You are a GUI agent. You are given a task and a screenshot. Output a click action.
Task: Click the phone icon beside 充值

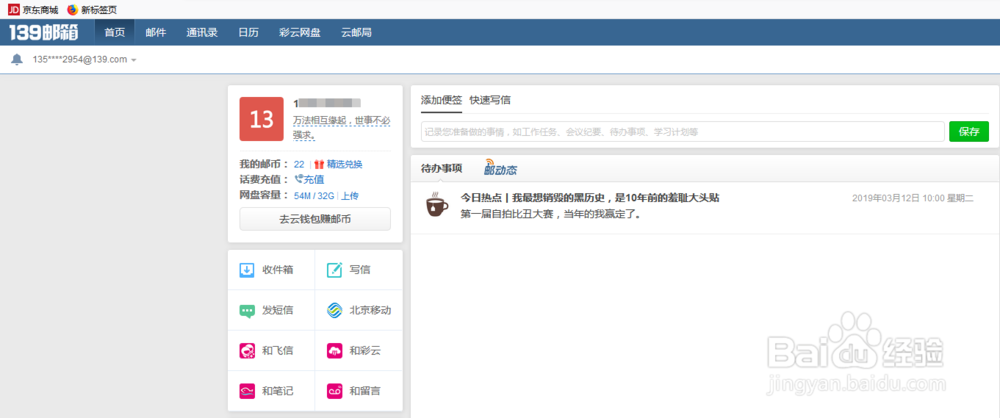[x=298, y=179]
